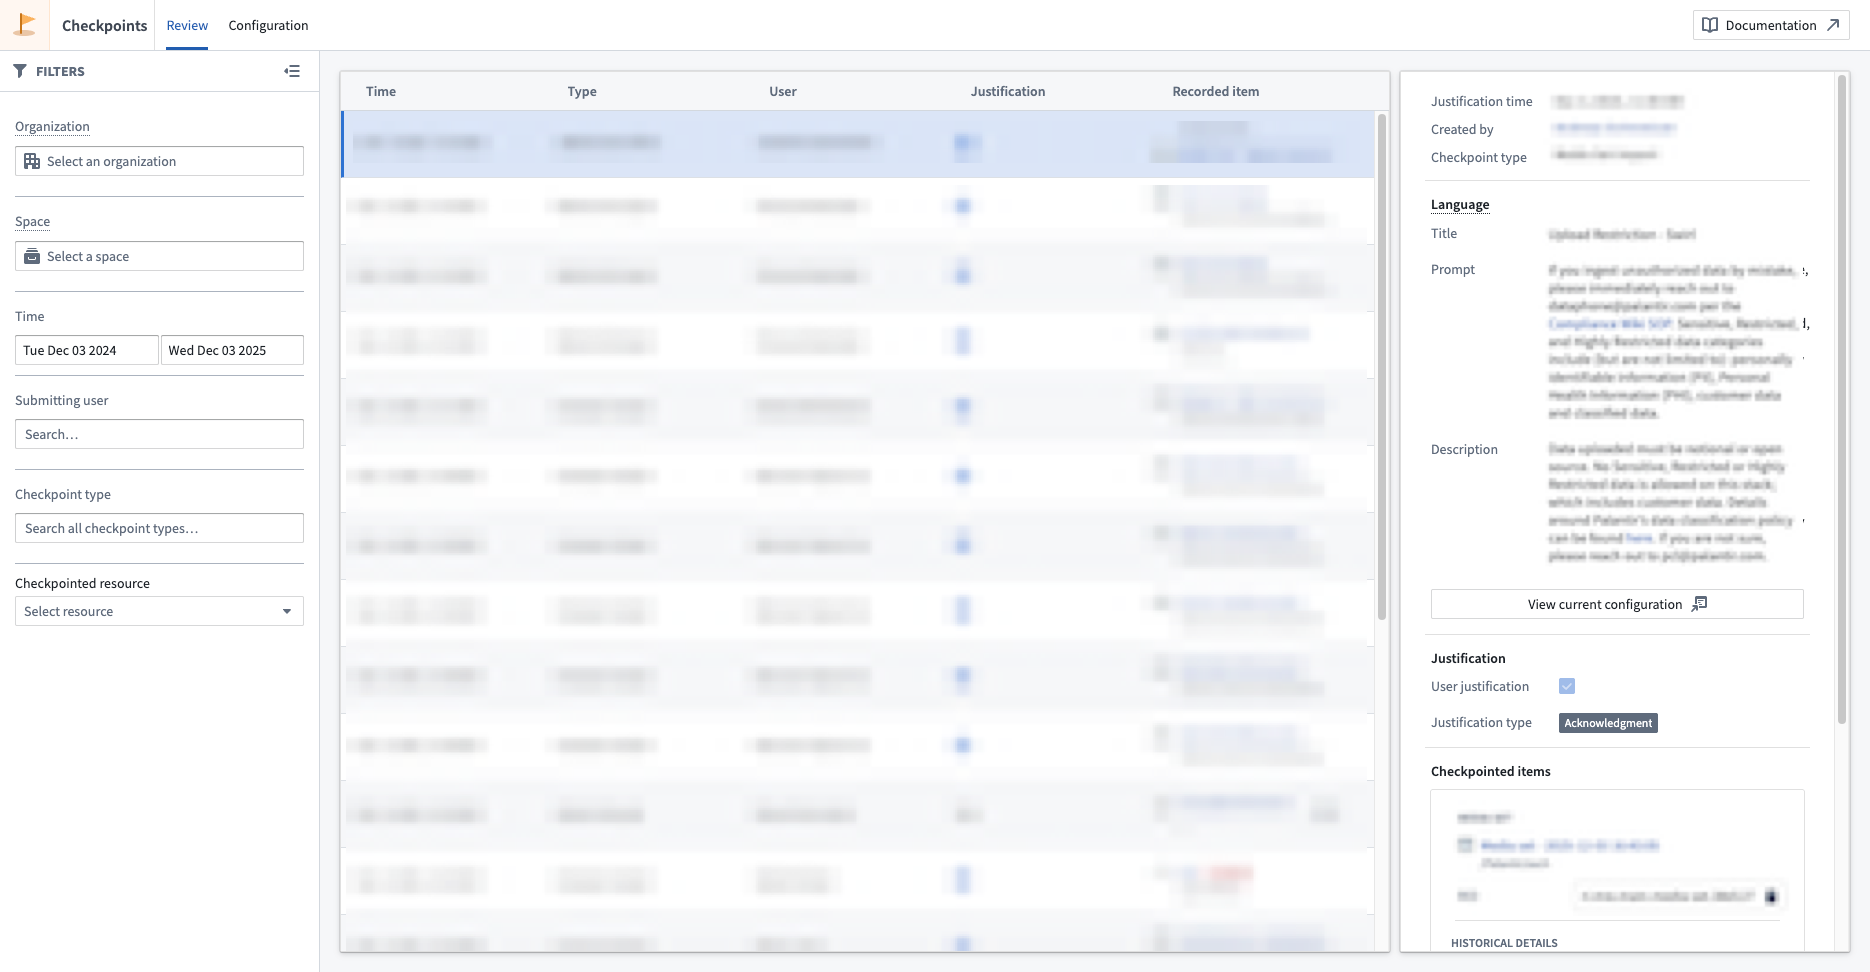Screen dimensions: 1870x972
Task: Click the Acknowledgment justification type tag
Action: (x=1608, y=723)
